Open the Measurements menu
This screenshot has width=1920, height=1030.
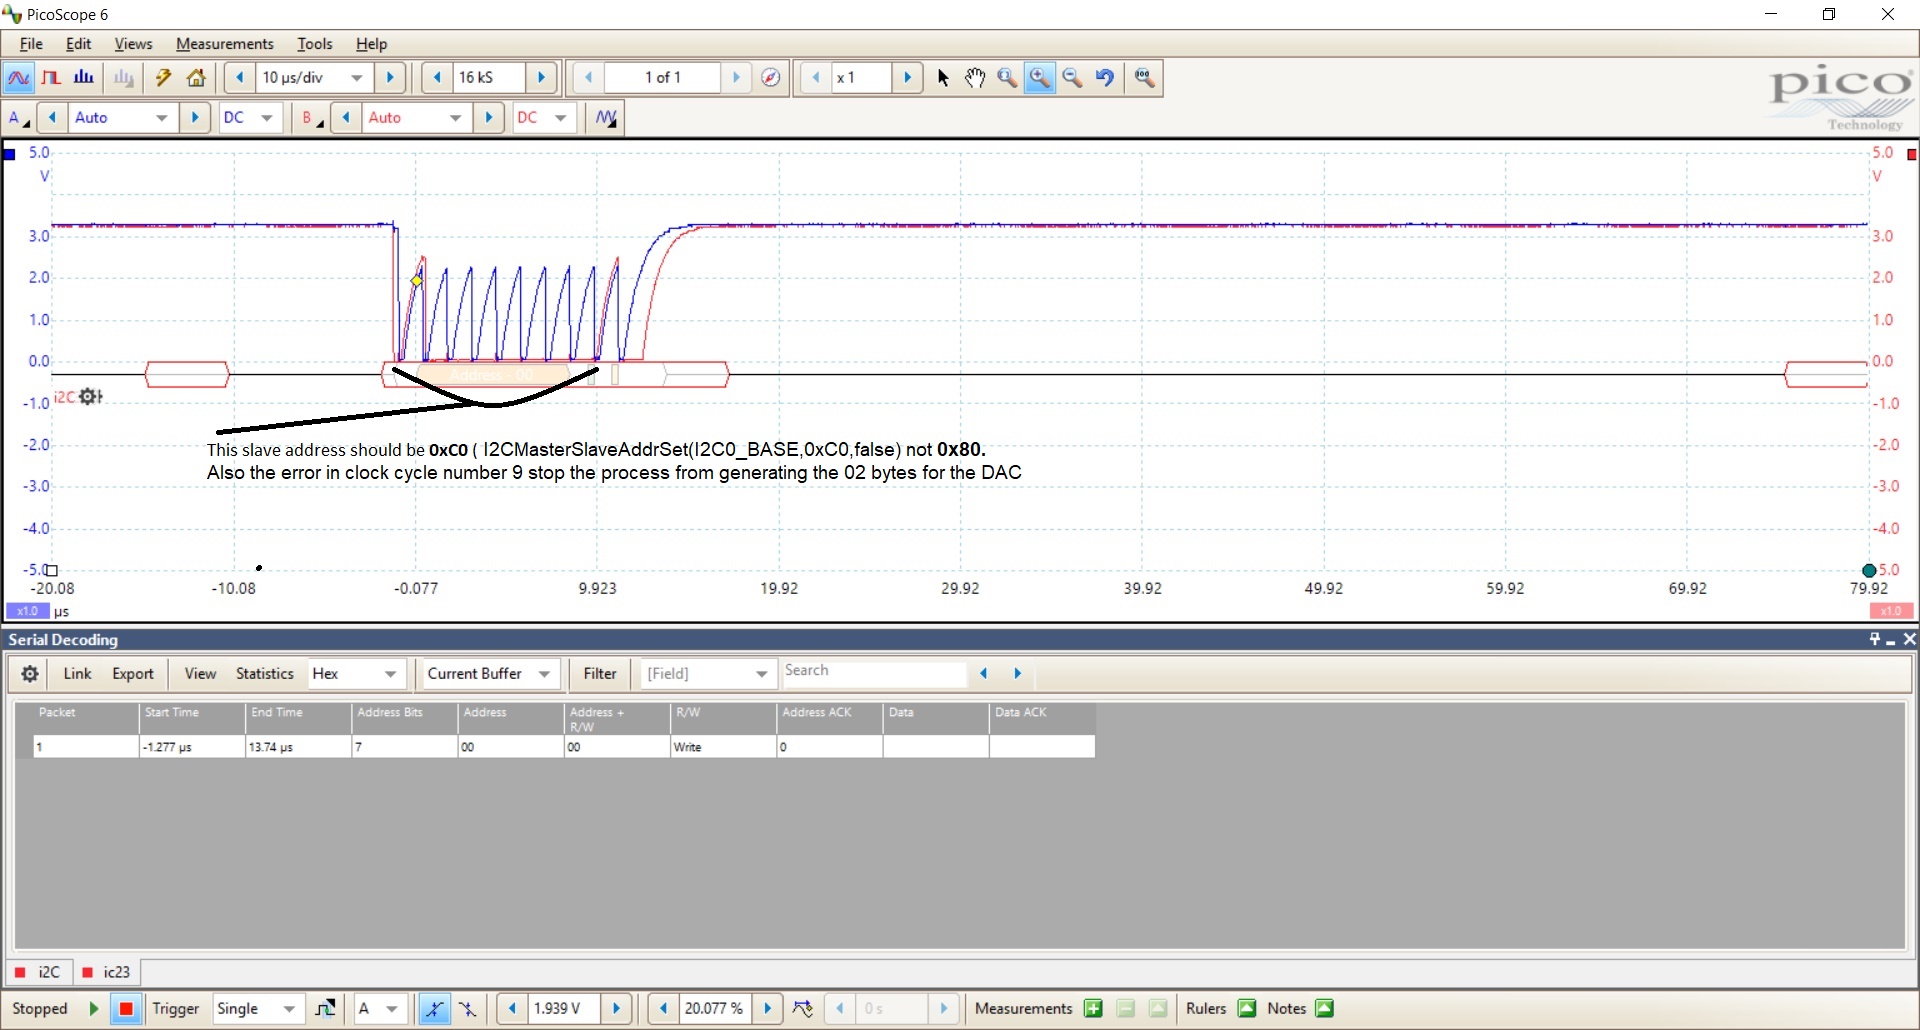tap(224, 44)
